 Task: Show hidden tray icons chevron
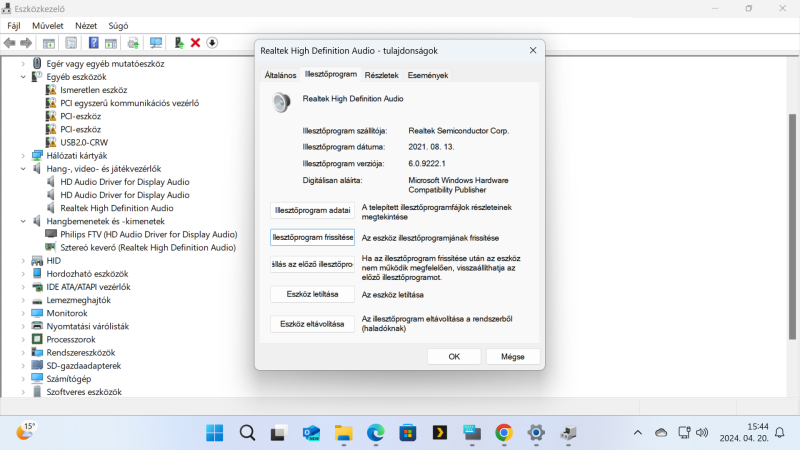pyautogui.click(x=638, y=433)
